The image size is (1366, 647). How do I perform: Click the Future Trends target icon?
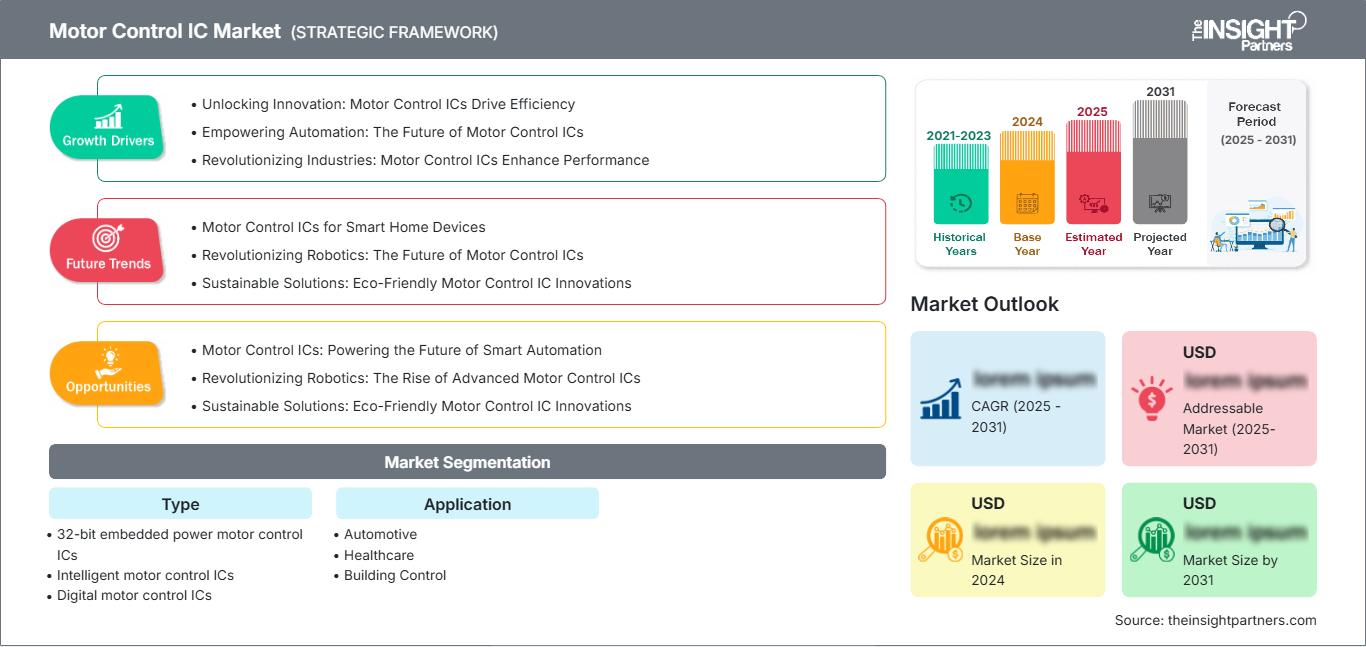coord(108,238)
